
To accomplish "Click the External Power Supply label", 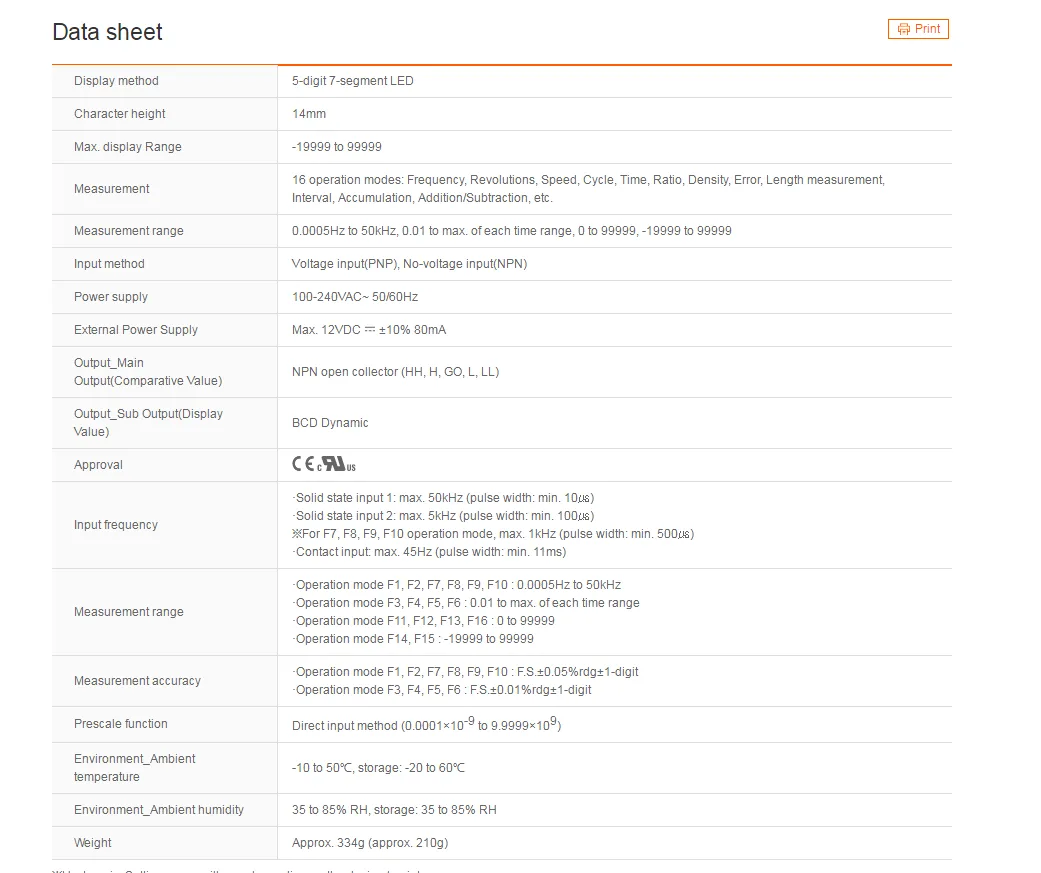I will pyautogui.click(x=135, y=330).
